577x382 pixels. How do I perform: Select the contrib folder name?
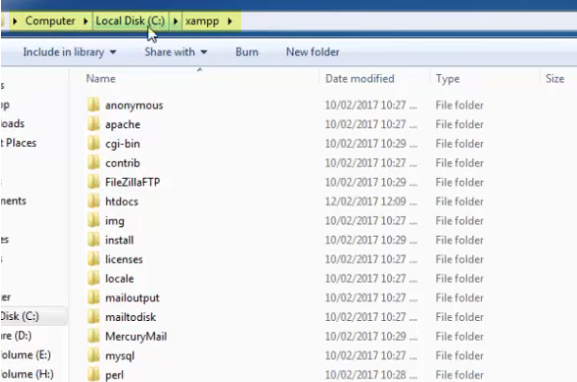123,163
